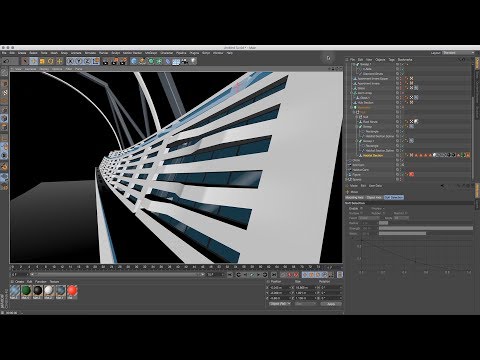This screenshot has height=360, width=480.
Task: Select the Habitat Section object
Action: click(x=373, y=155)
